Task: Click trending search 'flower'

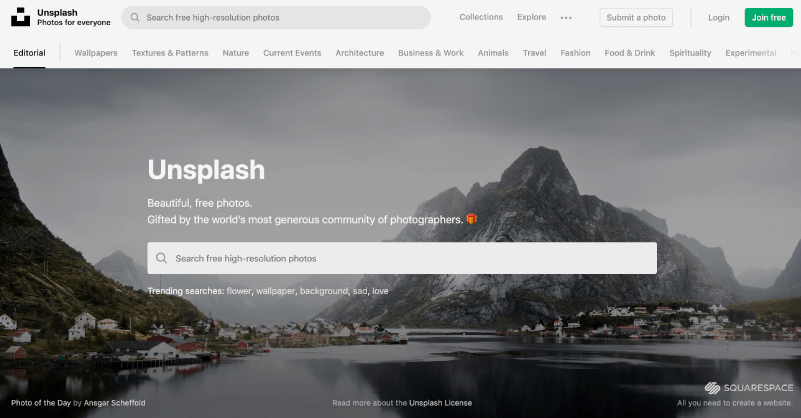Action: tap(239, 291)
